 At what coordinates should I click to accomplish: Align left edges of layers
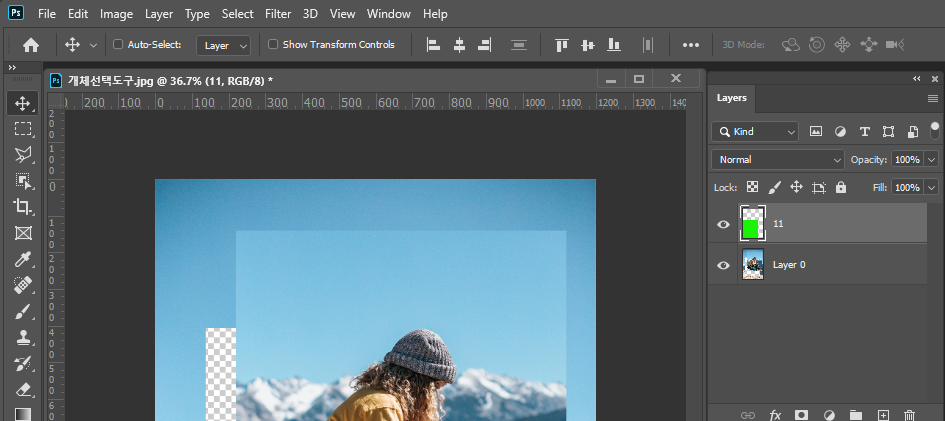pyautogui.click(x=433, y=45)
